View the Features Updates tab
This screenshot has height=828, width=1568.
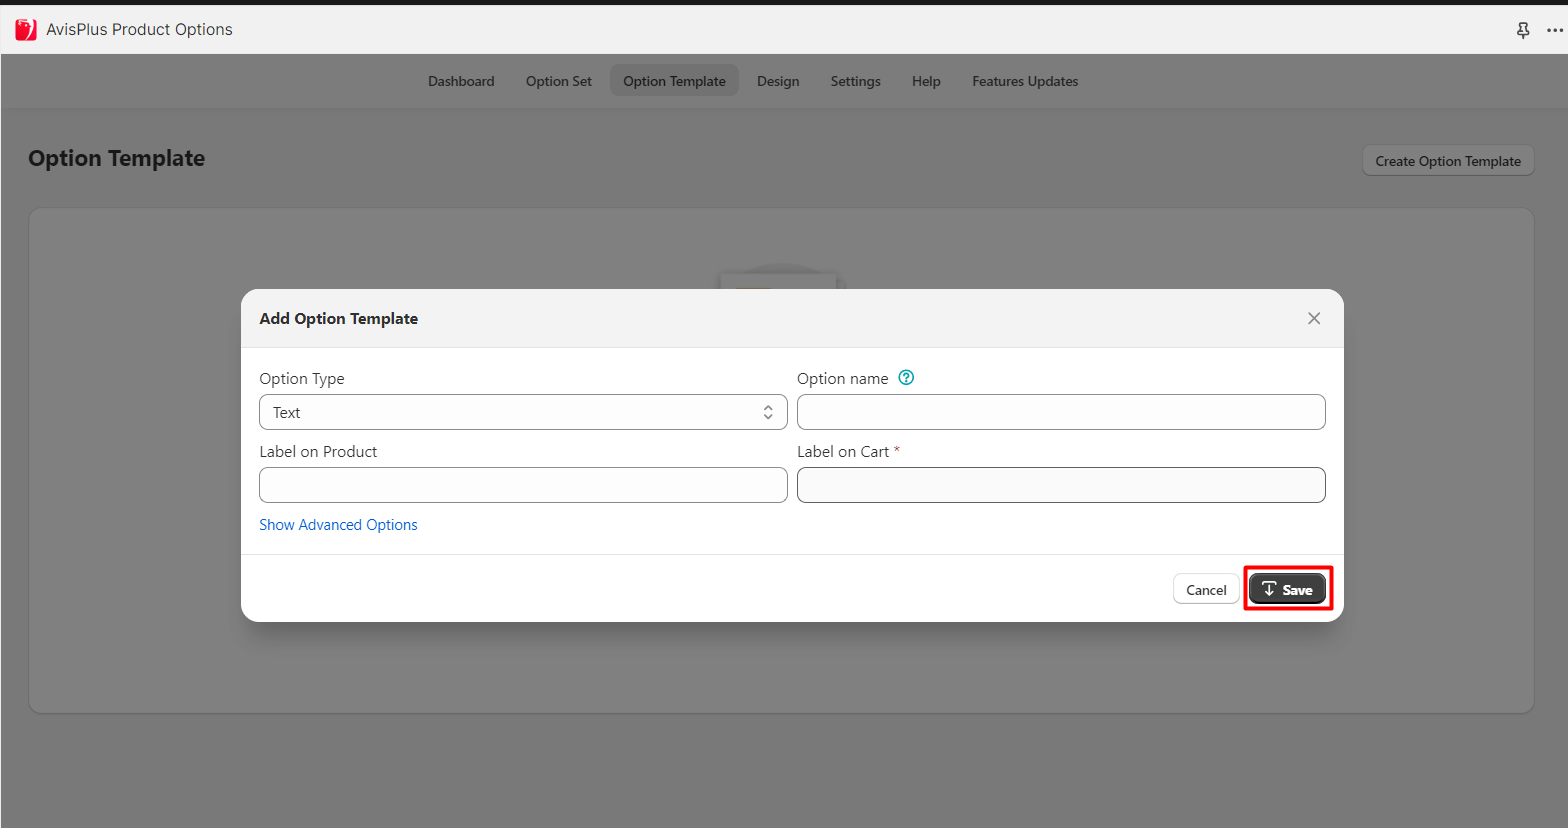coord(1025,81)
